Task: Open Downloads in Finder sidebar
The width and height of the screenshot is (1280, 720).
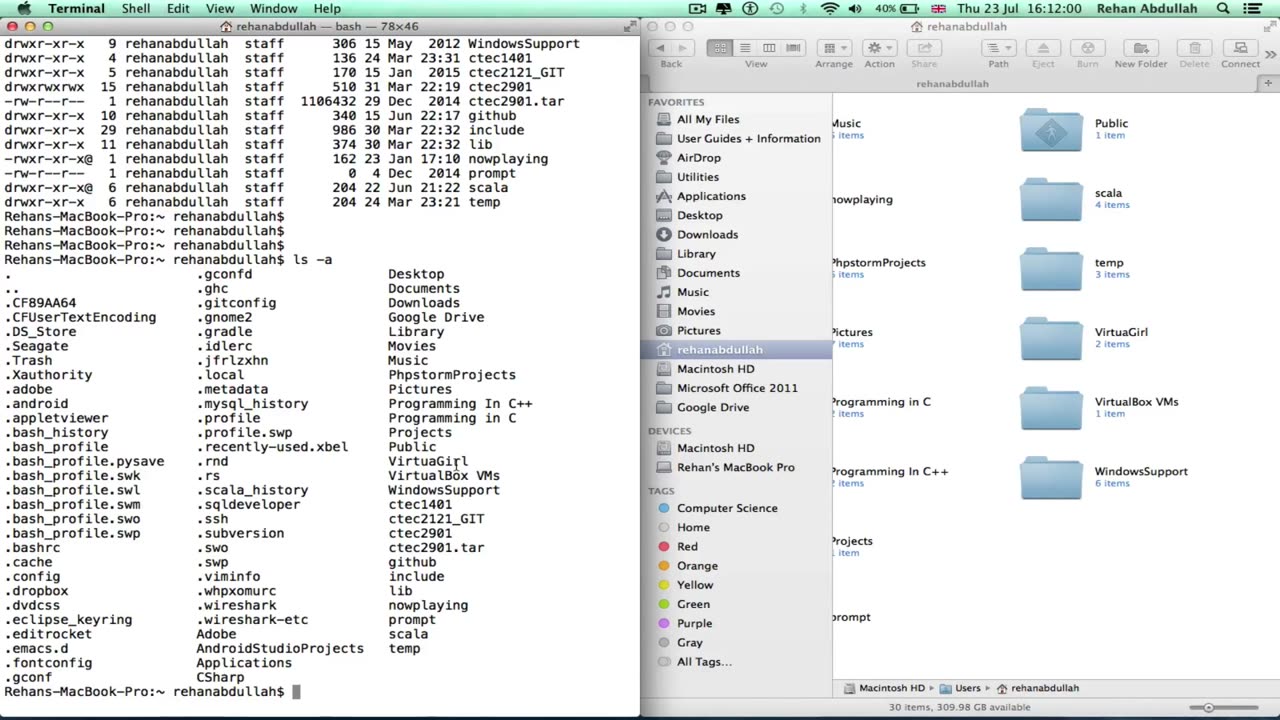Action: coord(707,234)
